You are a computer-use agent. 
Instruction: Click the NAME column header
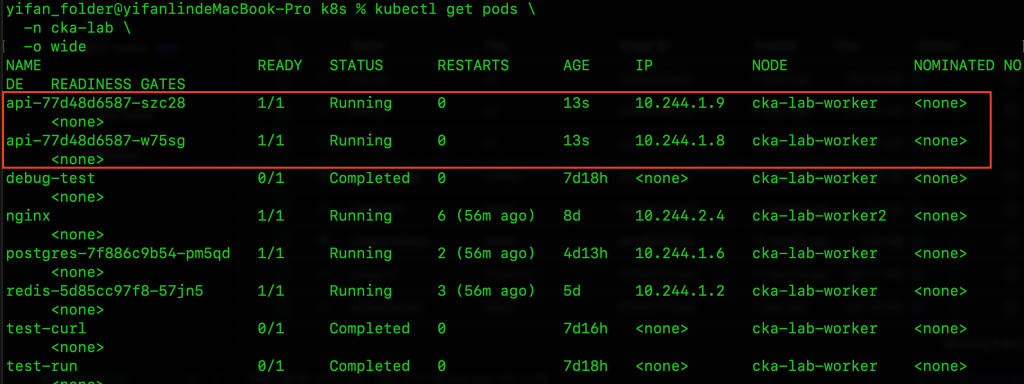coord(24,65)
